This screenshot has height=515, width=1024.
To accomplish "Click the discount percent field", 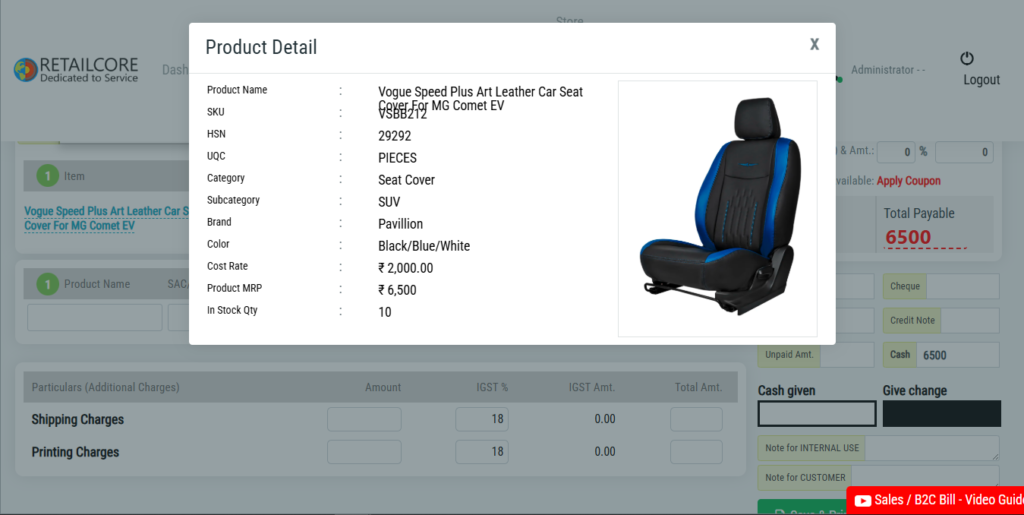I will click(x=895, y=152).
